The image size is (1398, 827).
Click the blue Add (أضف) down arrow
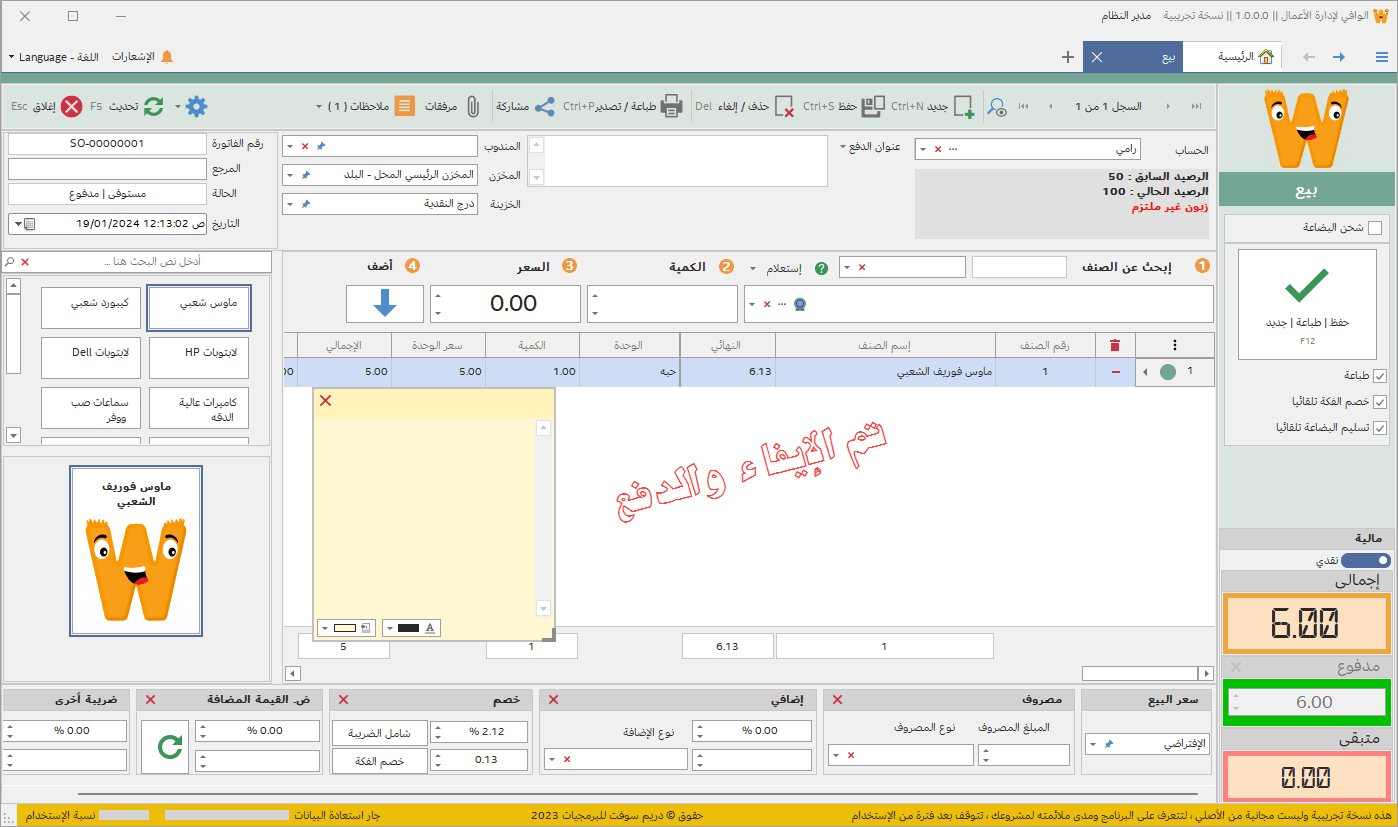pyautogui.click(x=385, y=303)
